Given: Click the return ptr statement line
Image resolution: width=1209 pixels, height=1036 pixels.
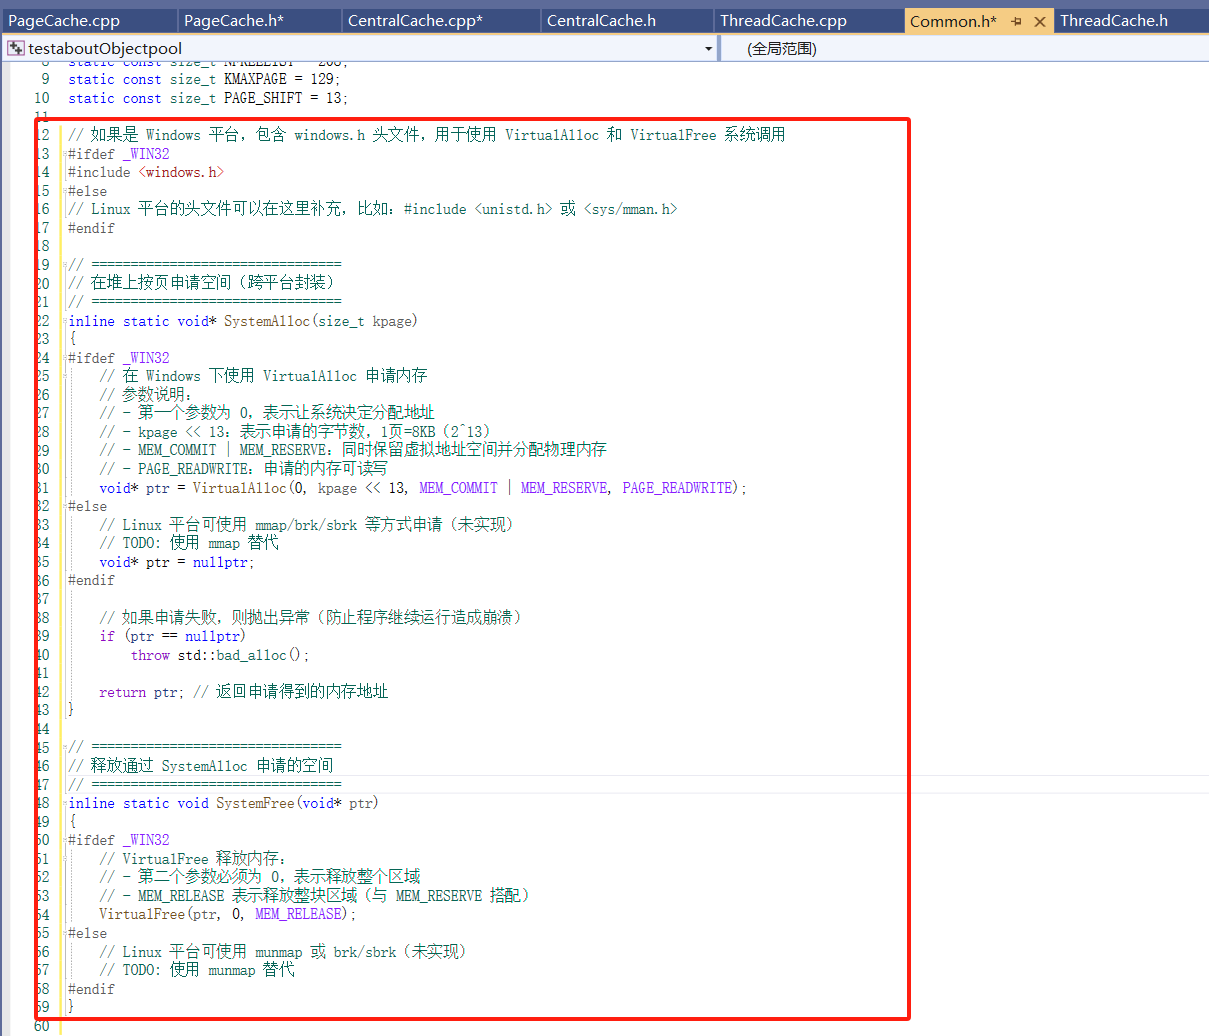Looking at the screenshot, I should (x=243, y=692).
